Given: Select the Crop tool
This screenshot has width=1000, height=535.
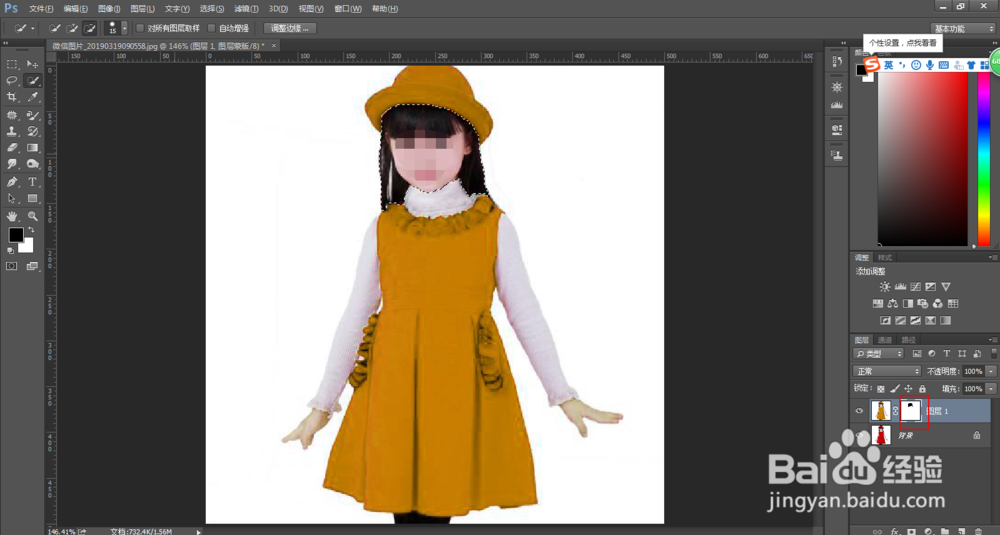Looking at the screenshot, I should [11, 97].
